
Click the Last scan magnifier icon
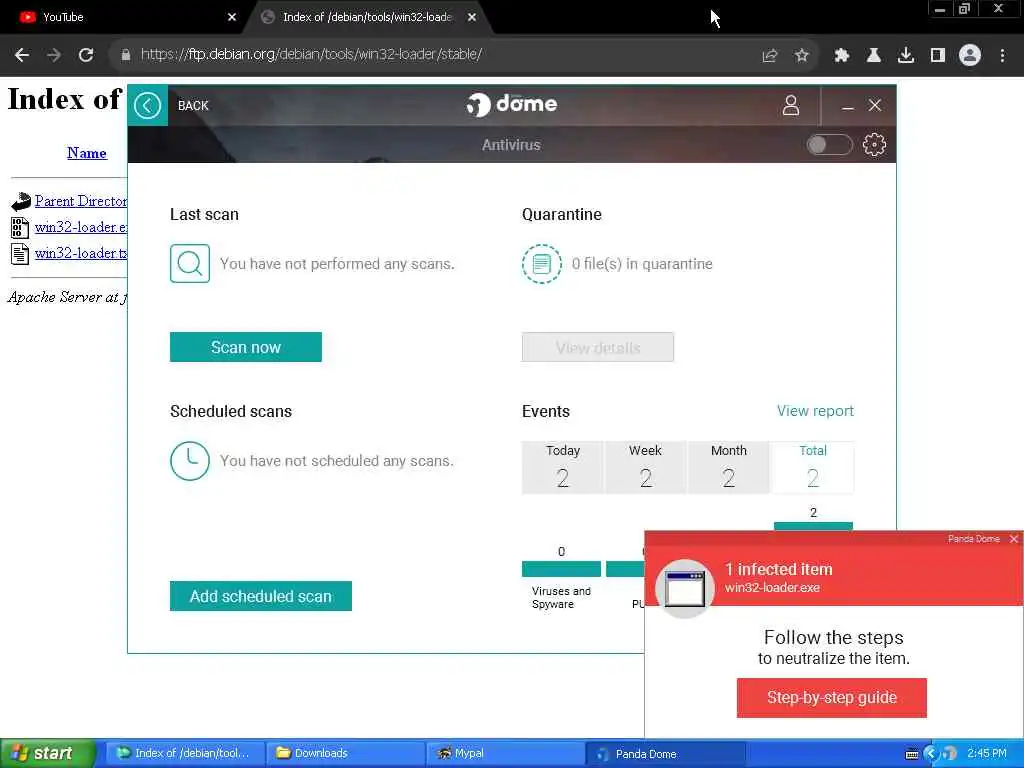pyautogui.click(x=190, y=263)
